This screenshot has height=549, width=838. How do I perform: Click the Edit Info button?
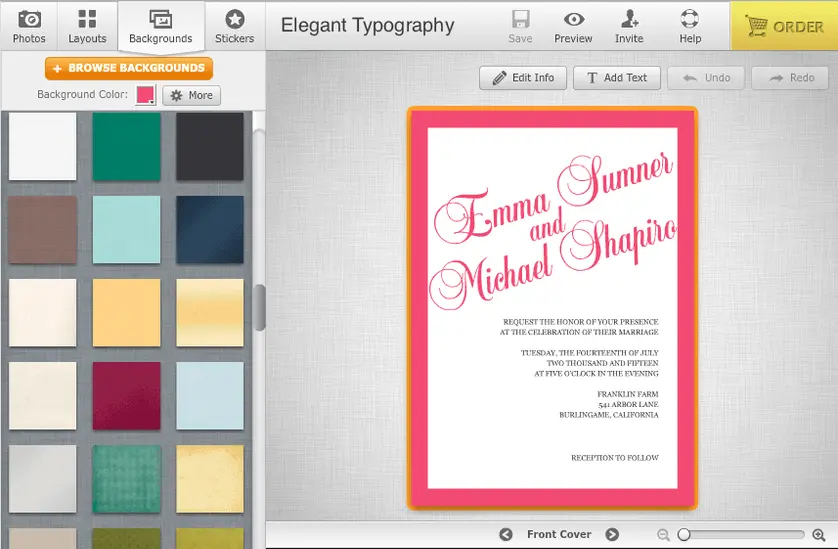pos(523,78)
